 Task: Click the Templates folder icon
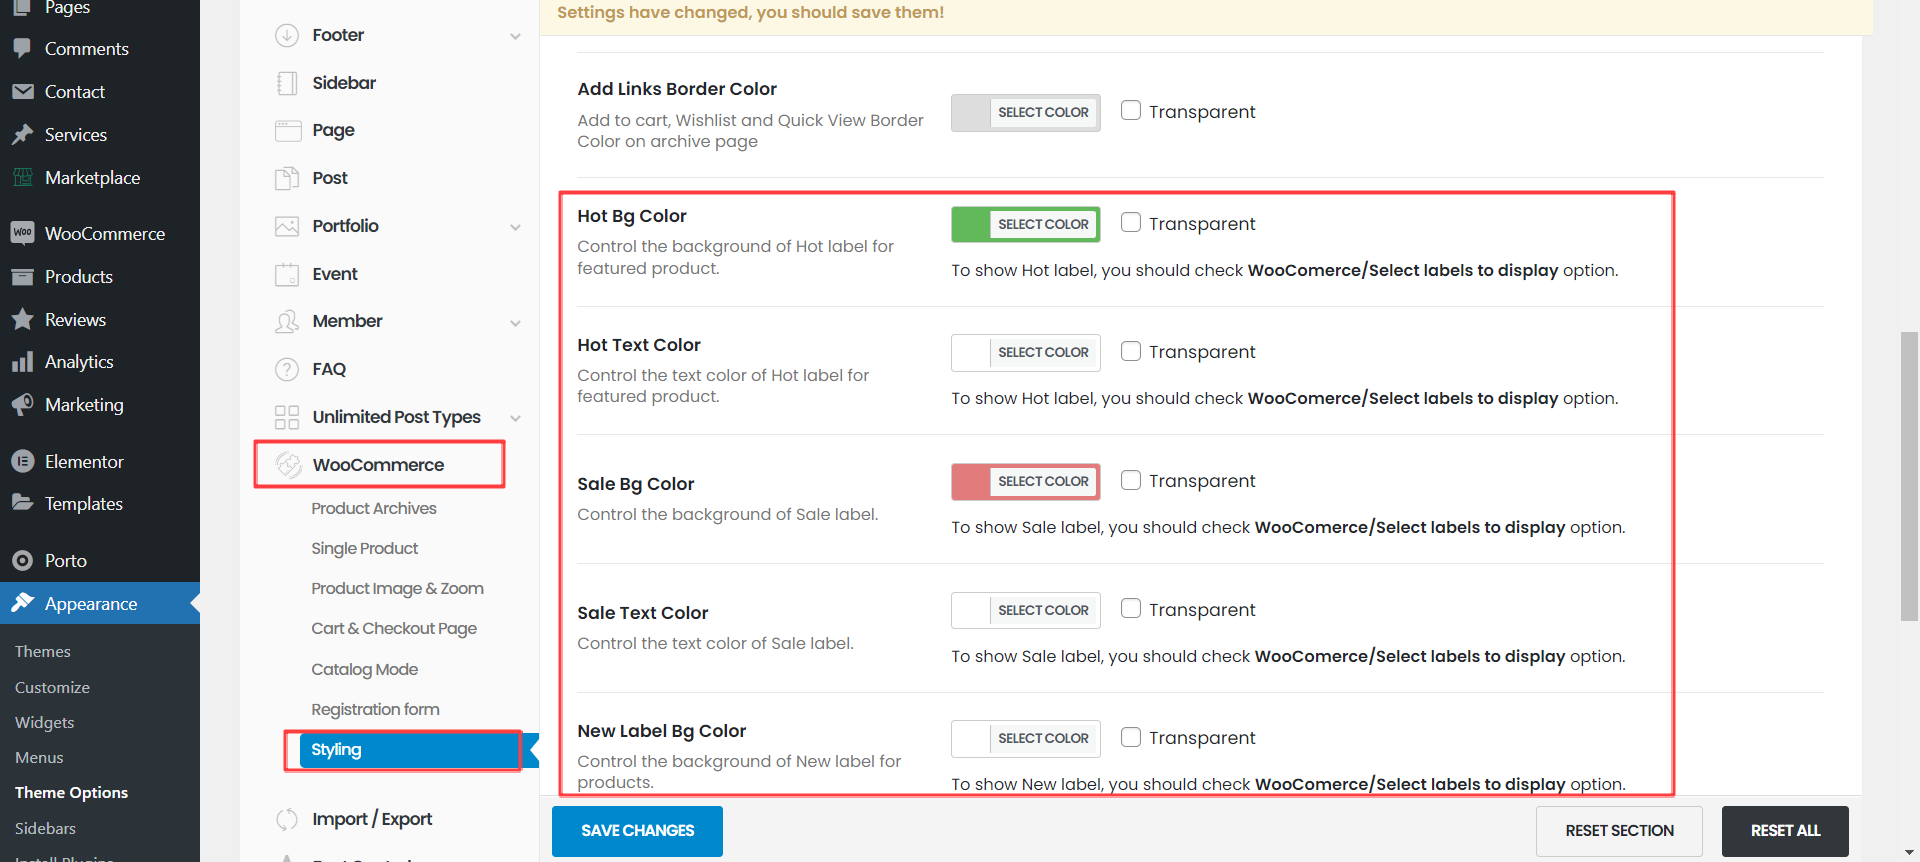pos(22,503)
